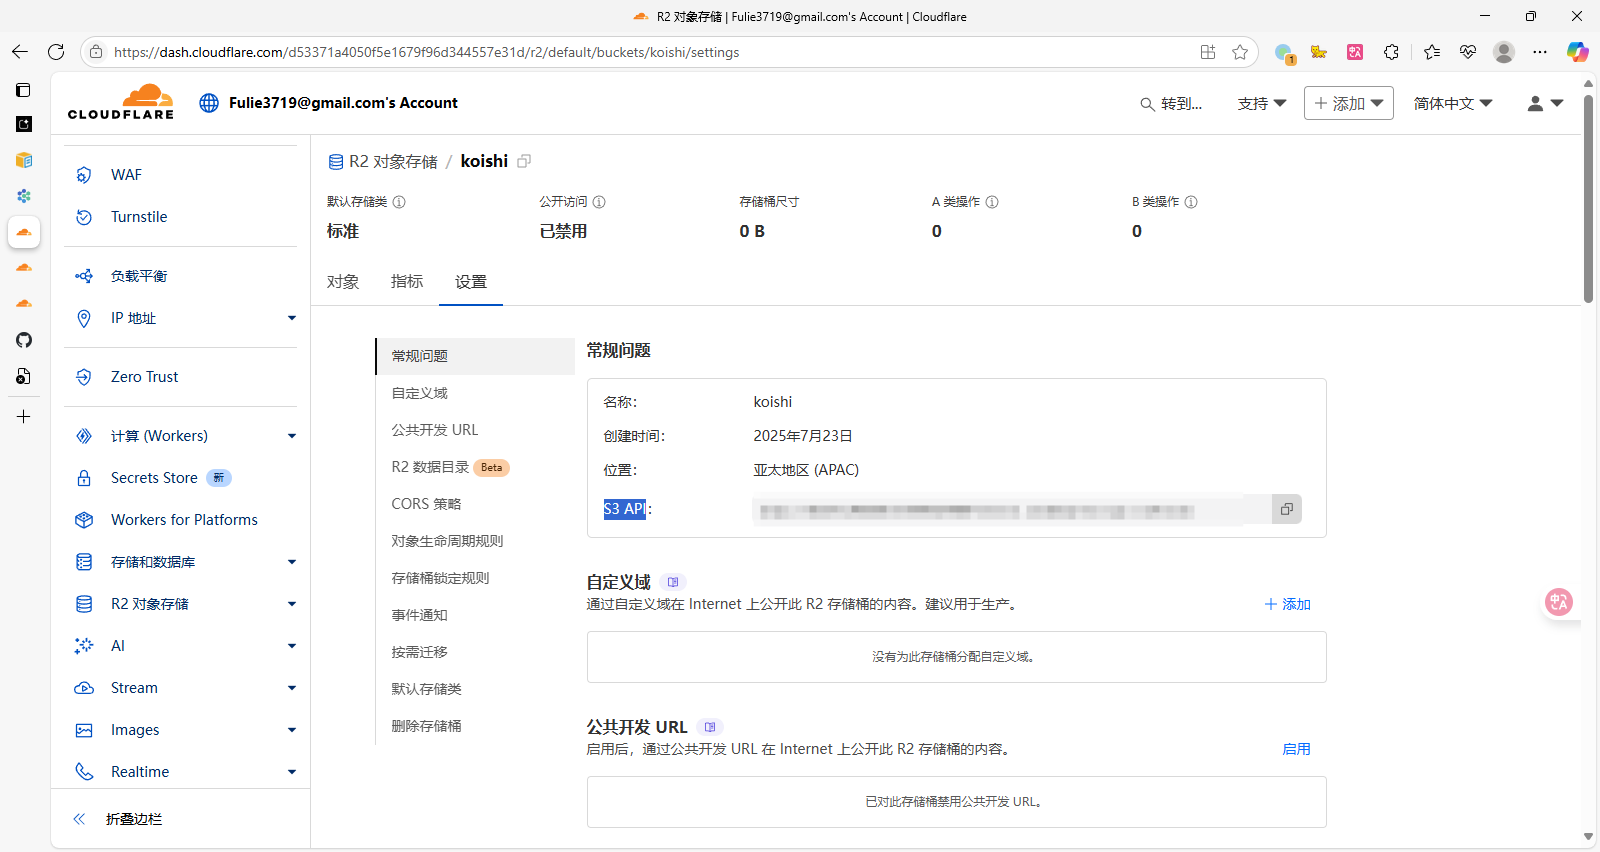
Task: Click the browser address bar URL
Action: pyautogui.click(x=426, y=52)
